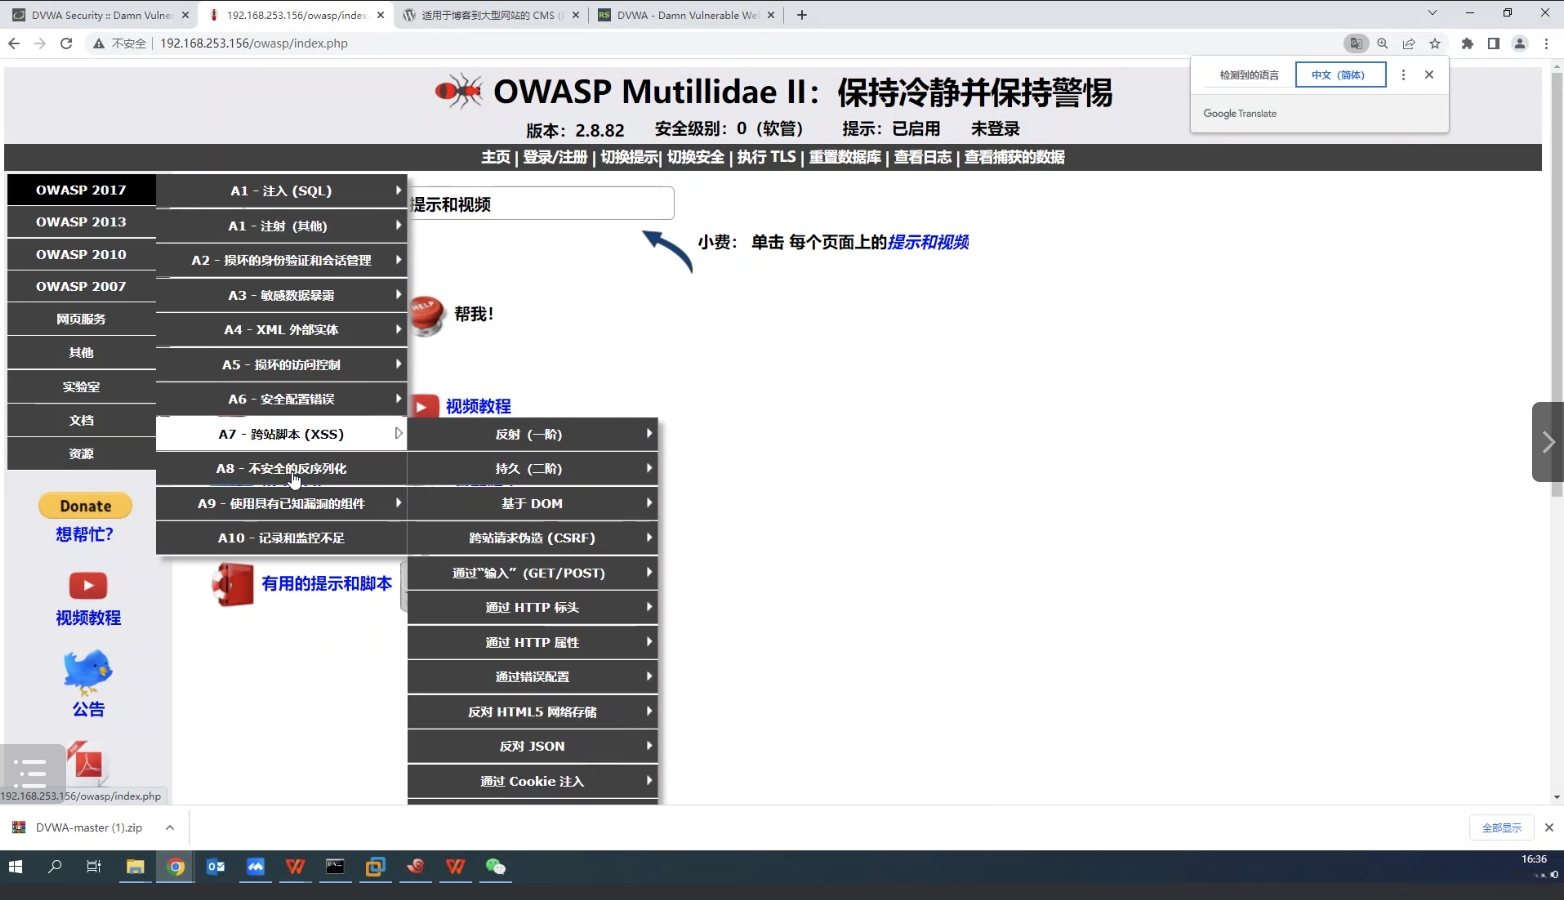Click the red book icon beside 有用的提示和脚本
Screen dimensions: 1564x900
tap(234, 584)
